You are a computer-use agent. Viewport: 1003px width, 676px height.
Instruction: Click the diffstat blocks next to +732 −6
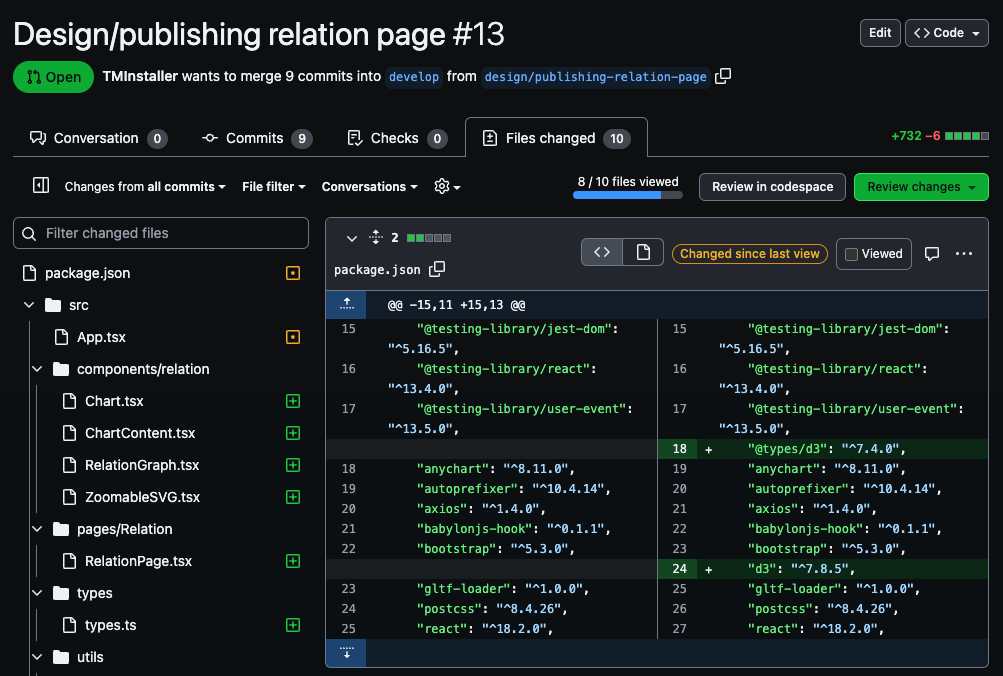(x=967, y=136)
